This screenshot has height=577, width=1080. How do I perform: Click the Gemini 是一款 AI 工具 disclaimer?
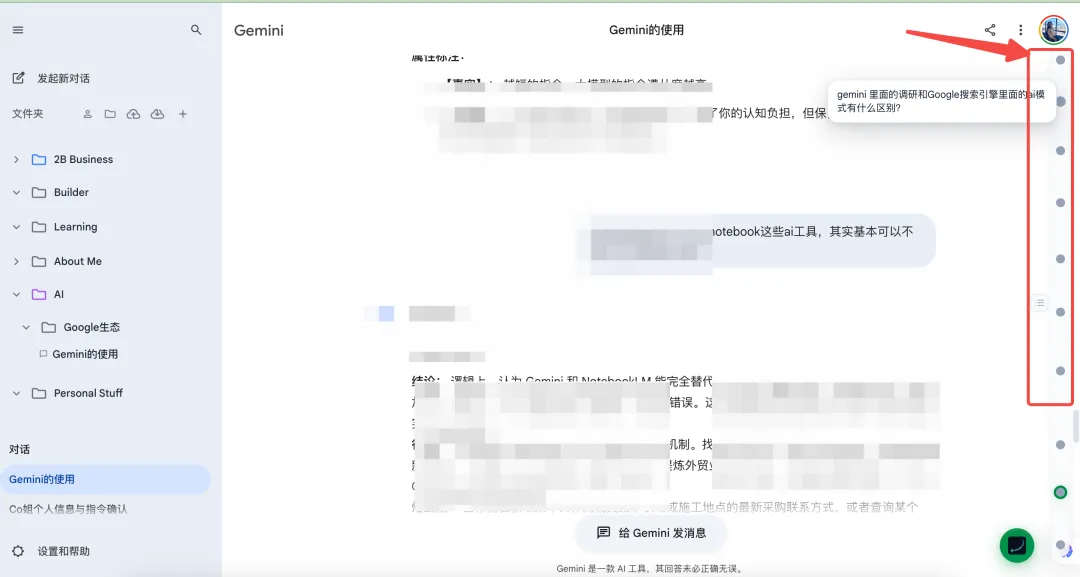(651, 569)
